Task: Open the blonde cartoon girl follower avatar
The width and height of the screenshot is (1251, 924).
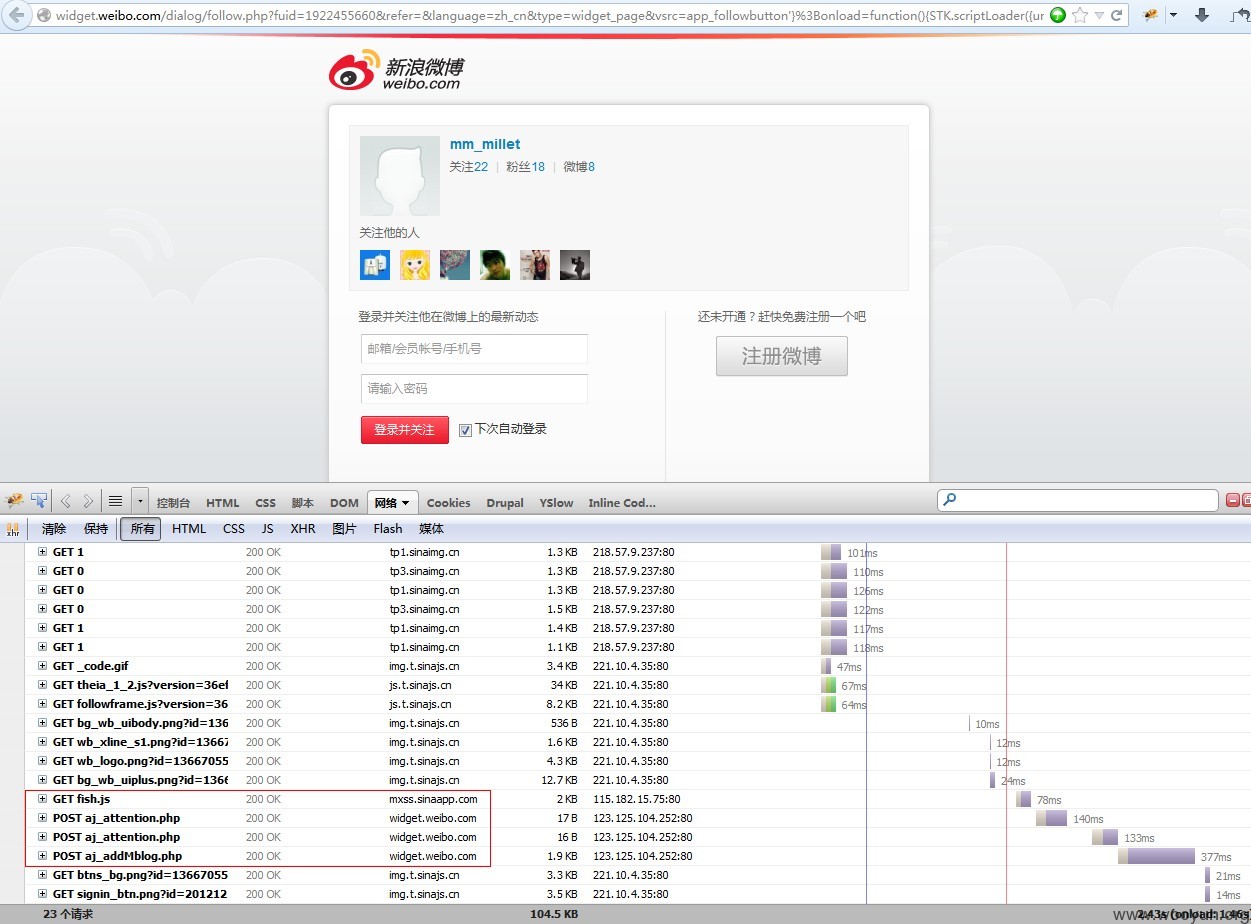Action: click(415, 265)
